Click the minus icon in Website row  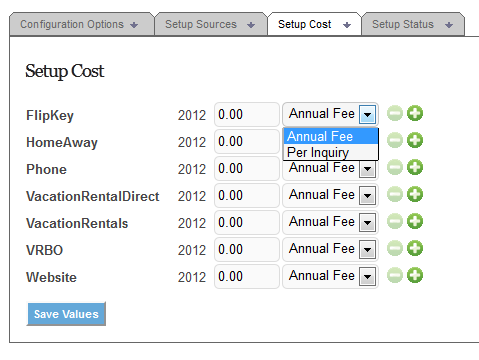pos(395,275)
